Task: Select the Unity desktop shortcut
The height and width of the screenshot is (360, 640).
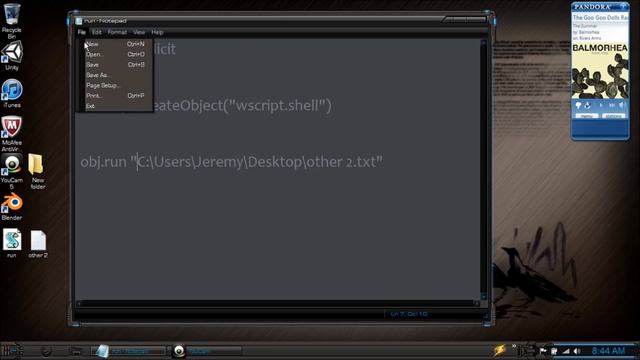Action: pyautogui.click(x=12, y=56)
